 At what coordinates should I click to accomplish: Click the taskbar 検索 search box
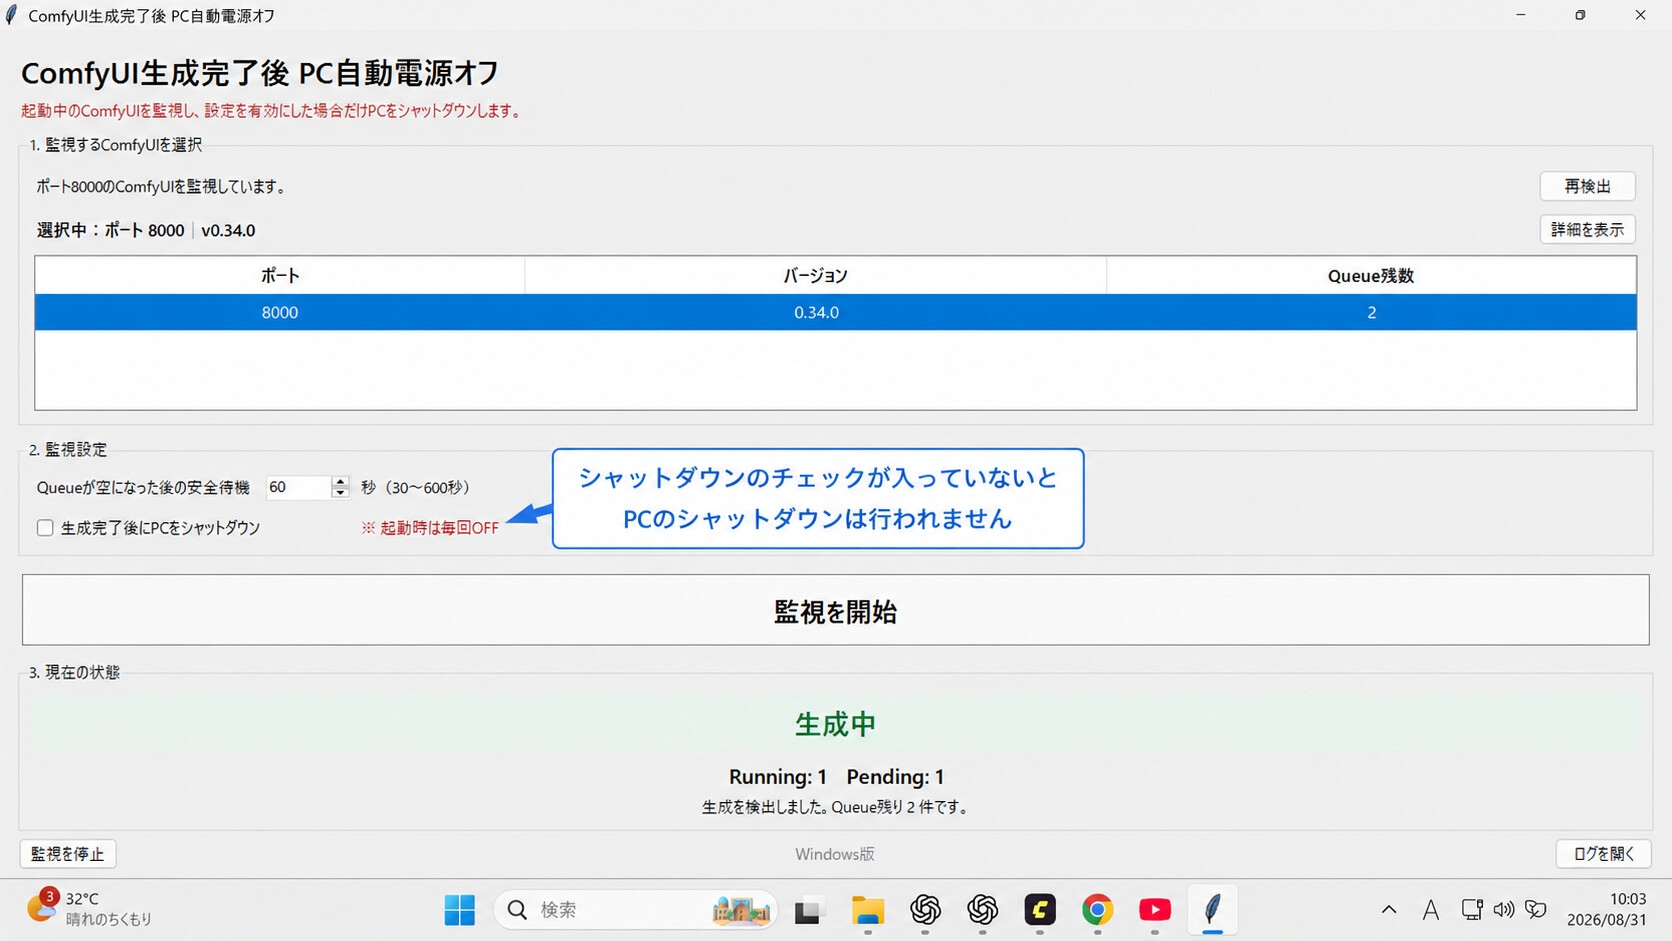pyautogui.click(x=636, y=910)
